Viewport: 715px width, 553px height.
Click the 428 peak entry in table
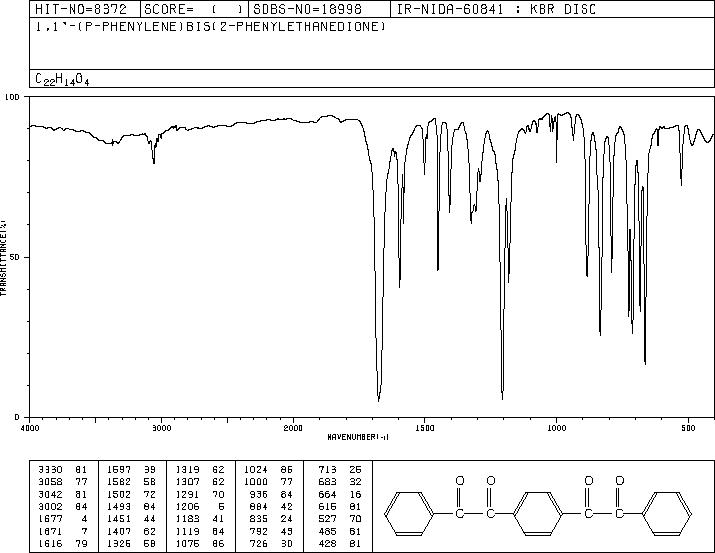click(x=340, y=544)
